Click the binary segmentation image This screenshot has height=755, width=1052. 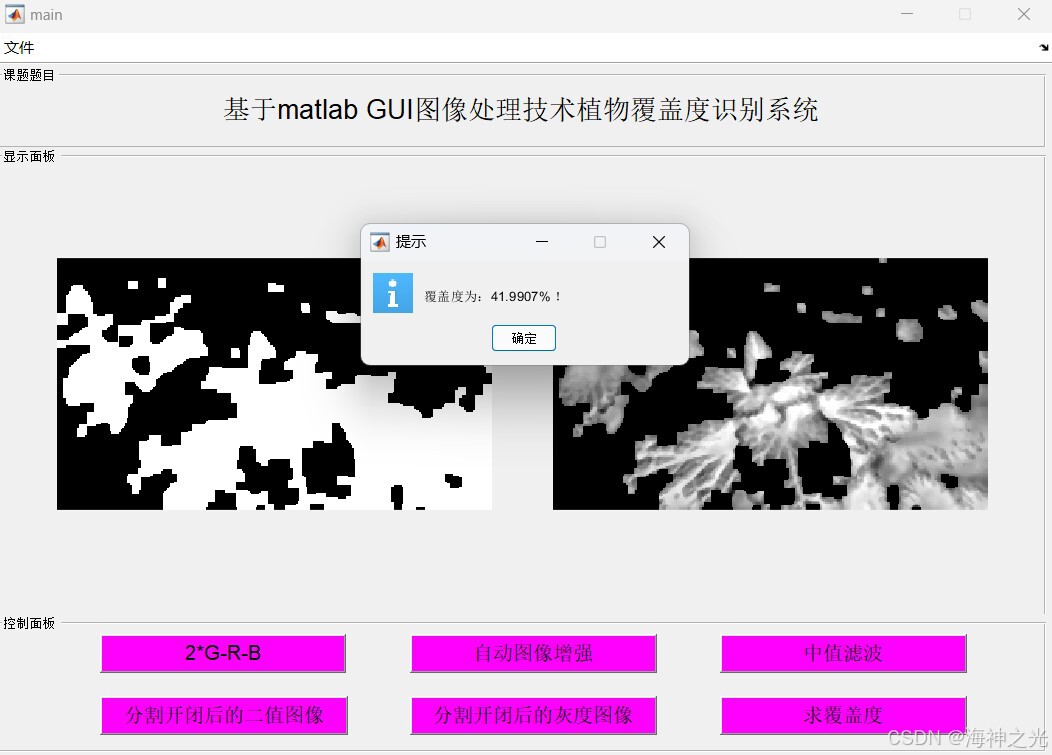274,384
